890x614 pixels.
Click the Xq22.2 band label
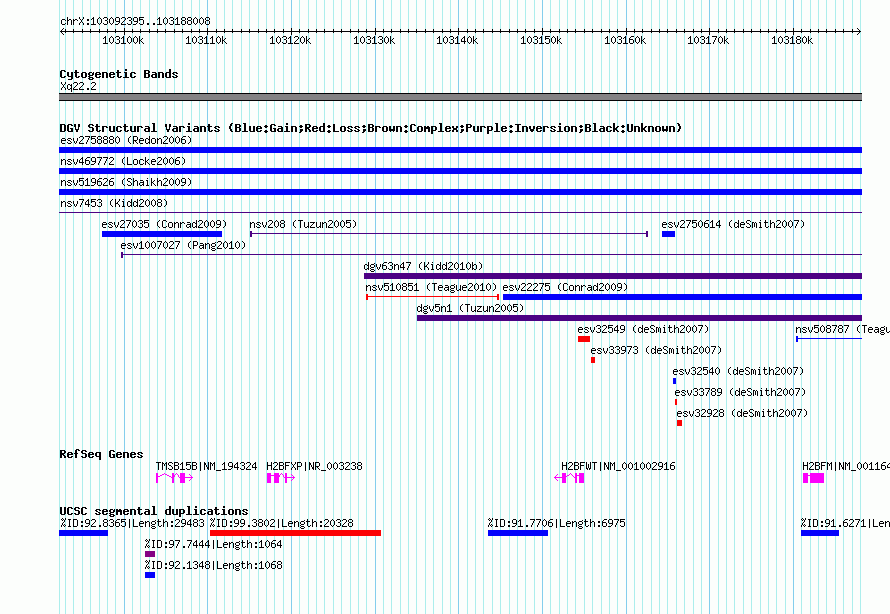tap(78, 86)
